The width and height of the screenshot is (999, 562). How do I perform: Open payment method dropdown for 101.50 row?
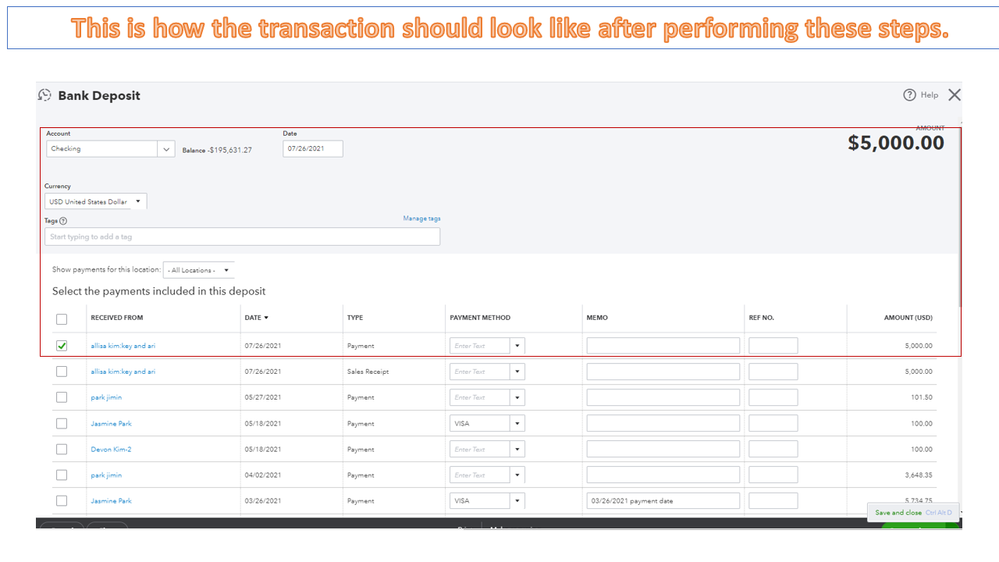click(x=517, y=398)
